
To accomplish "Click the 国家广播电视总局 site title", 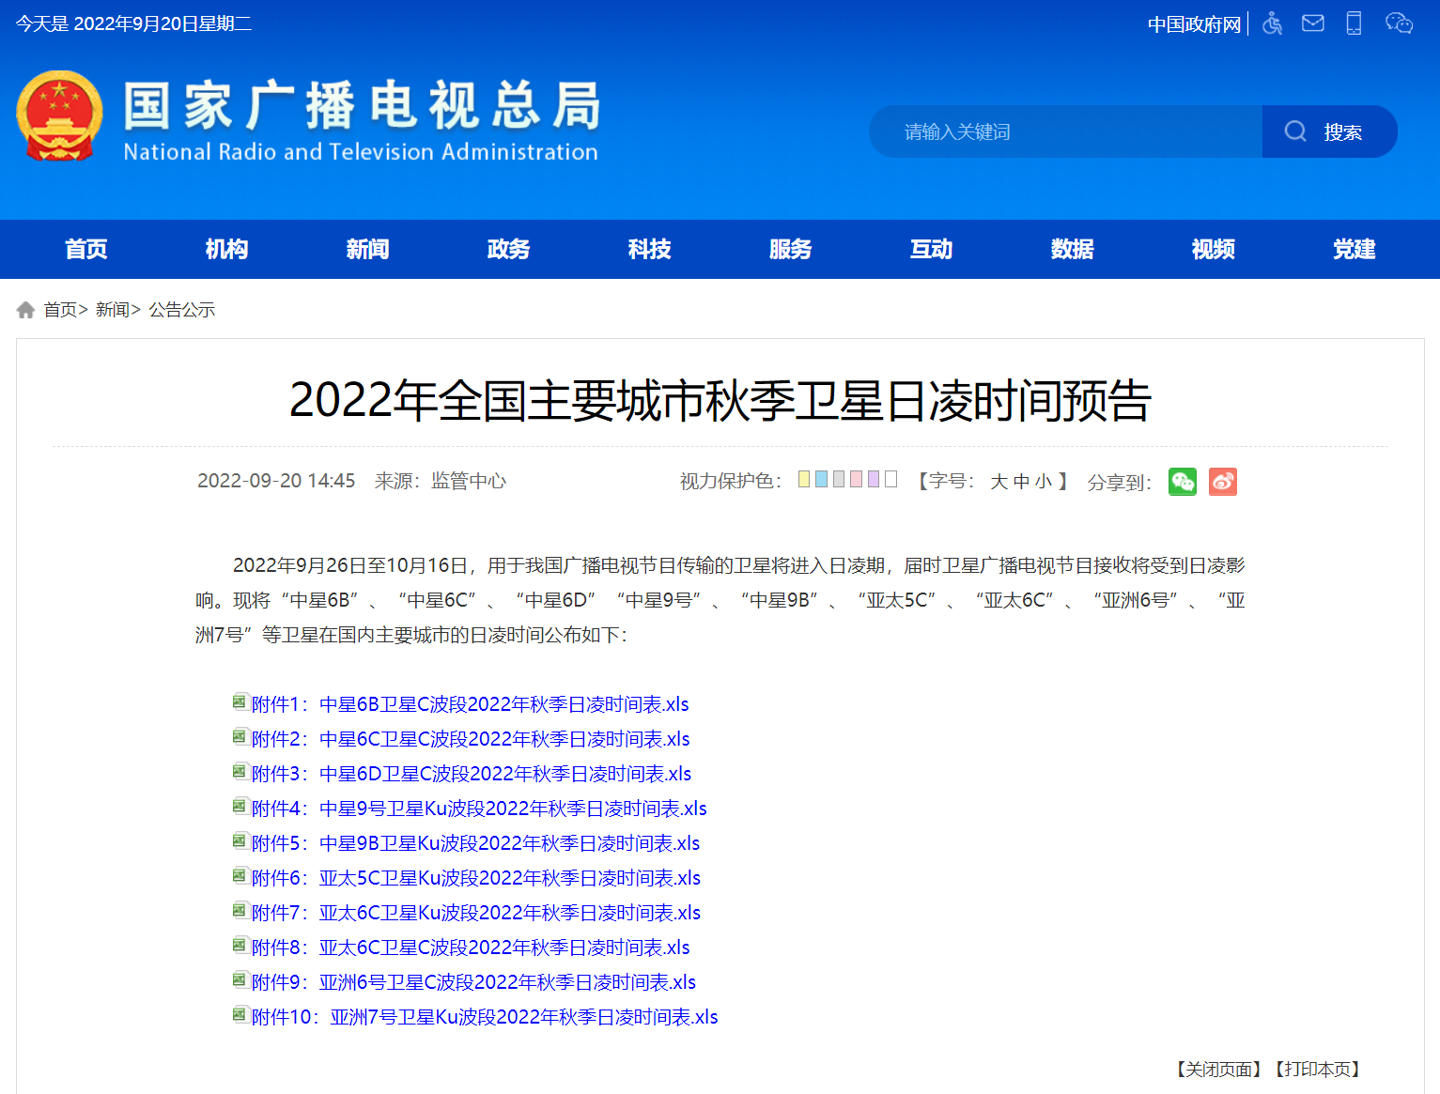I will [x=362, y=106].
